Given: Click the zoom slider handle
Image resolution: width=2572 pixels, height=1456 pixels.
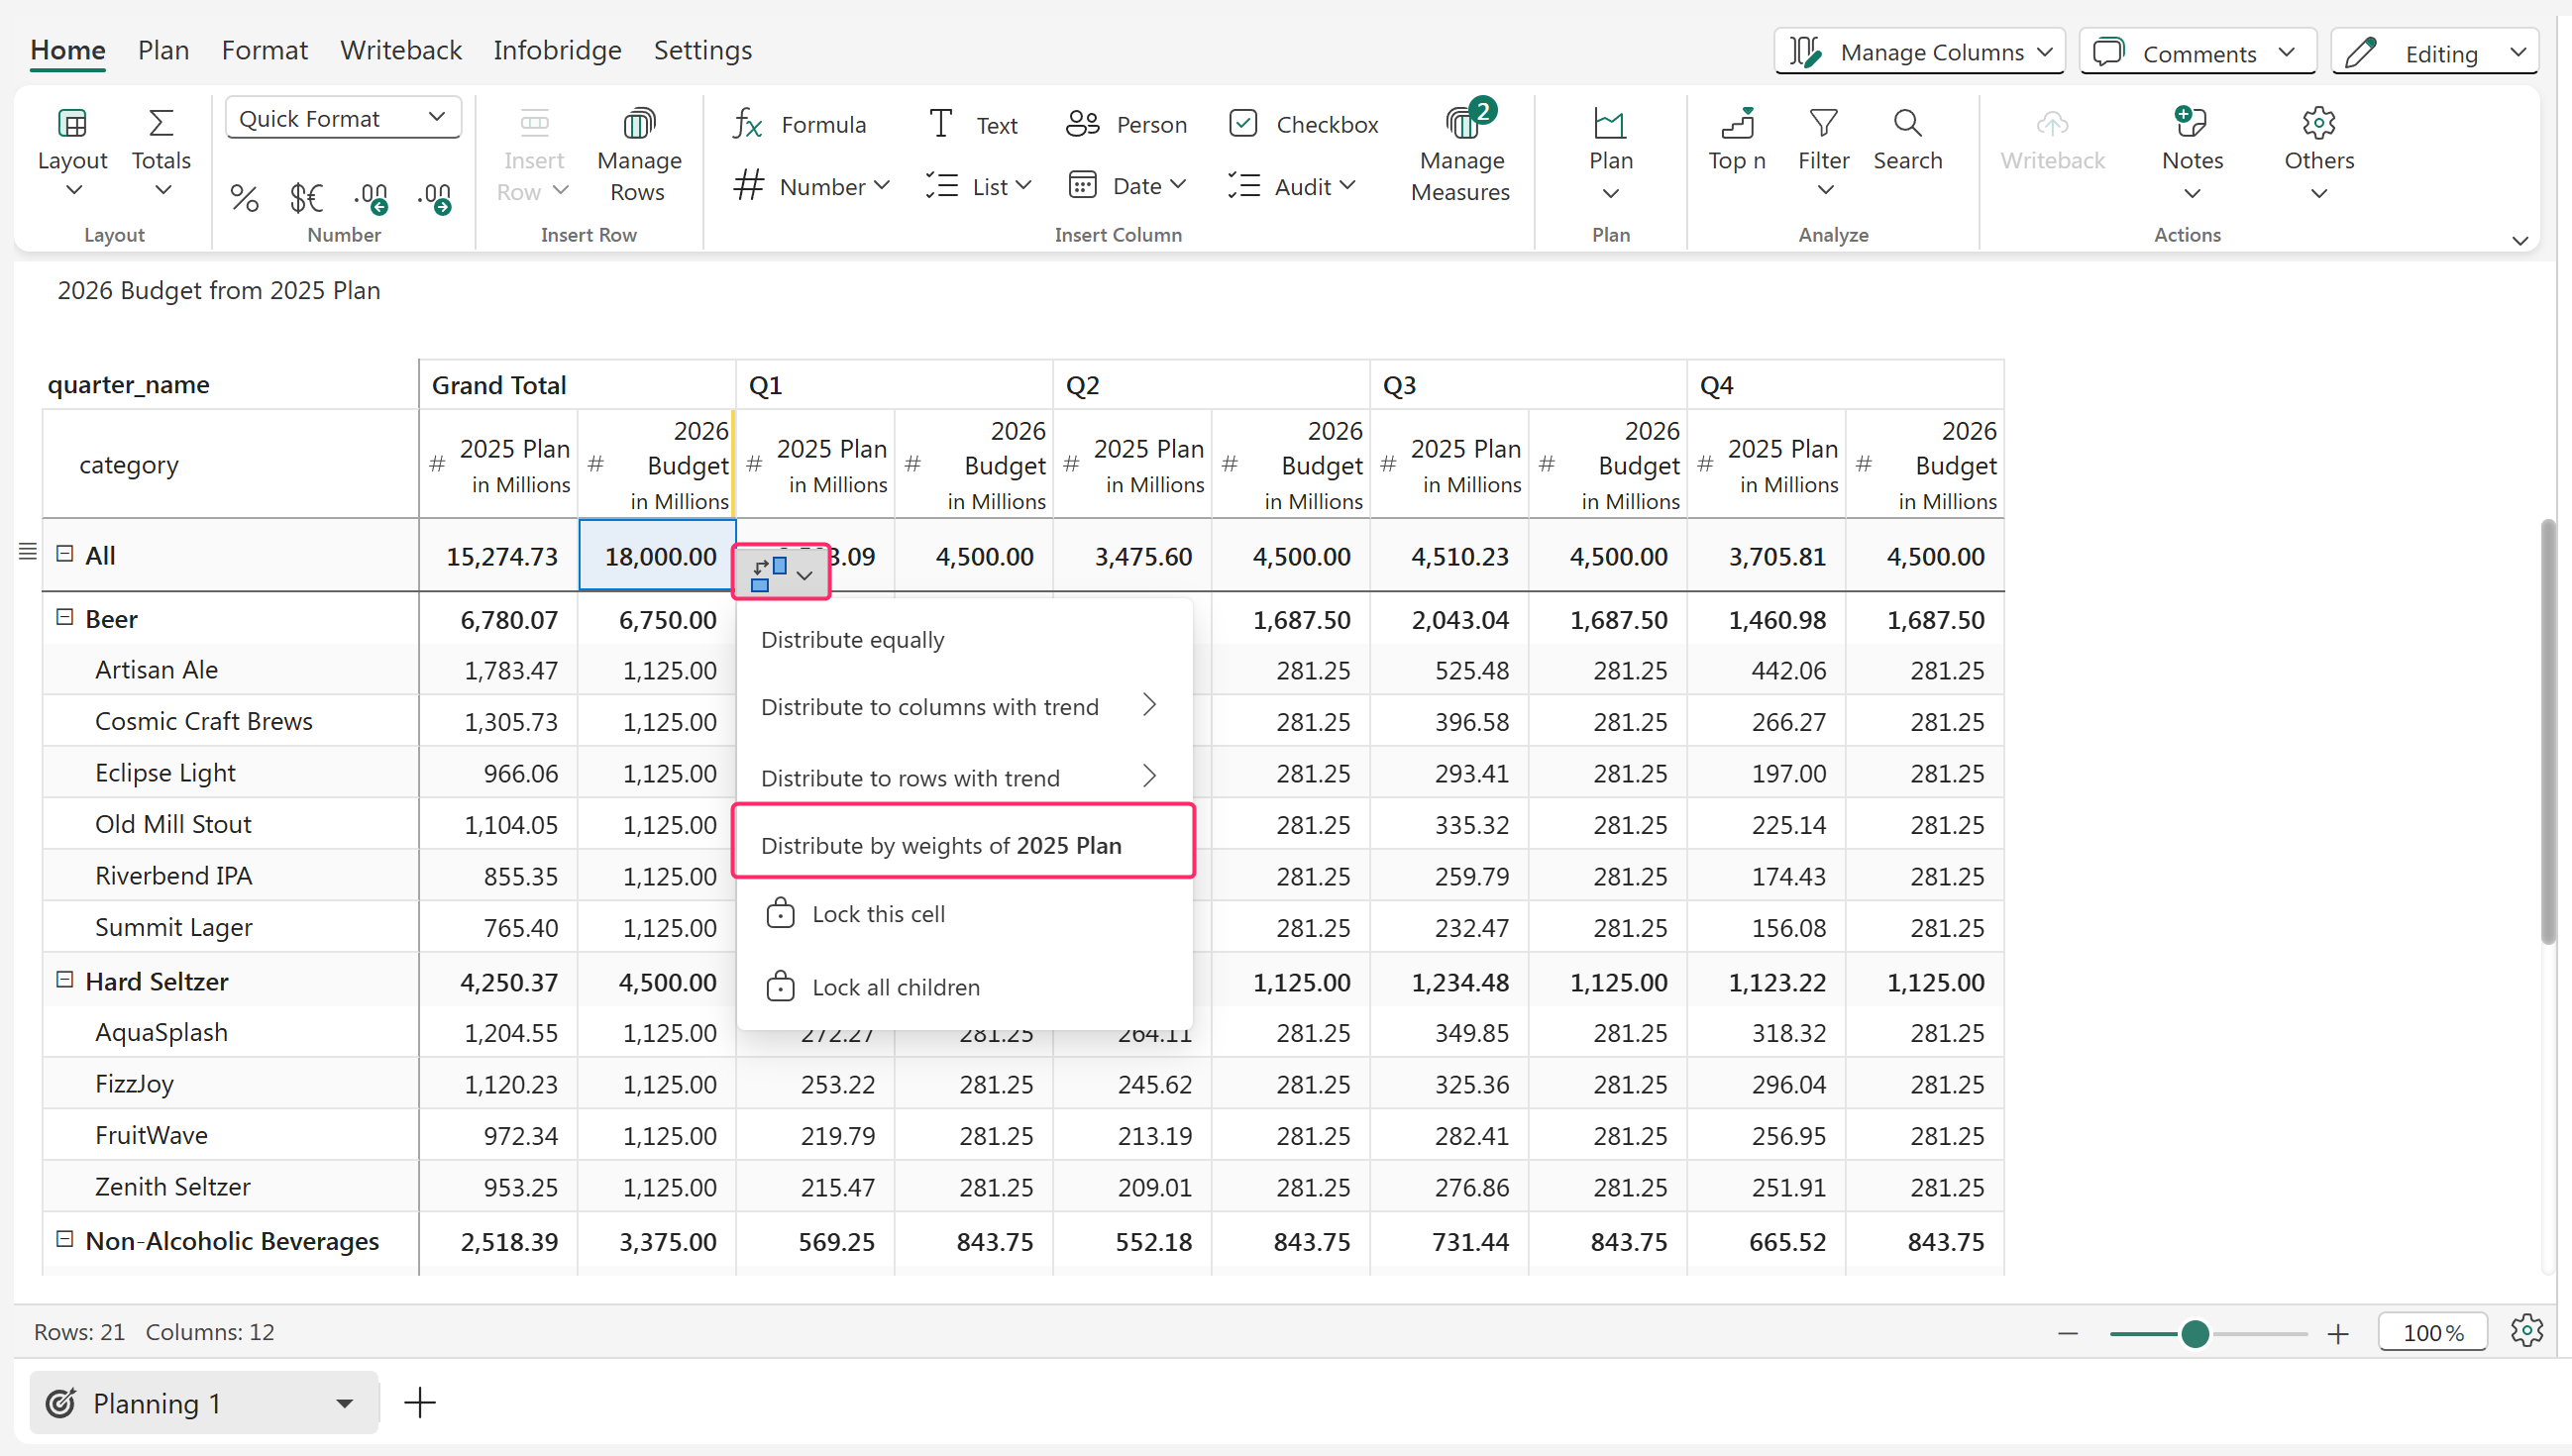Looking at the screenshot, I should click(x=2194, y=1333).
